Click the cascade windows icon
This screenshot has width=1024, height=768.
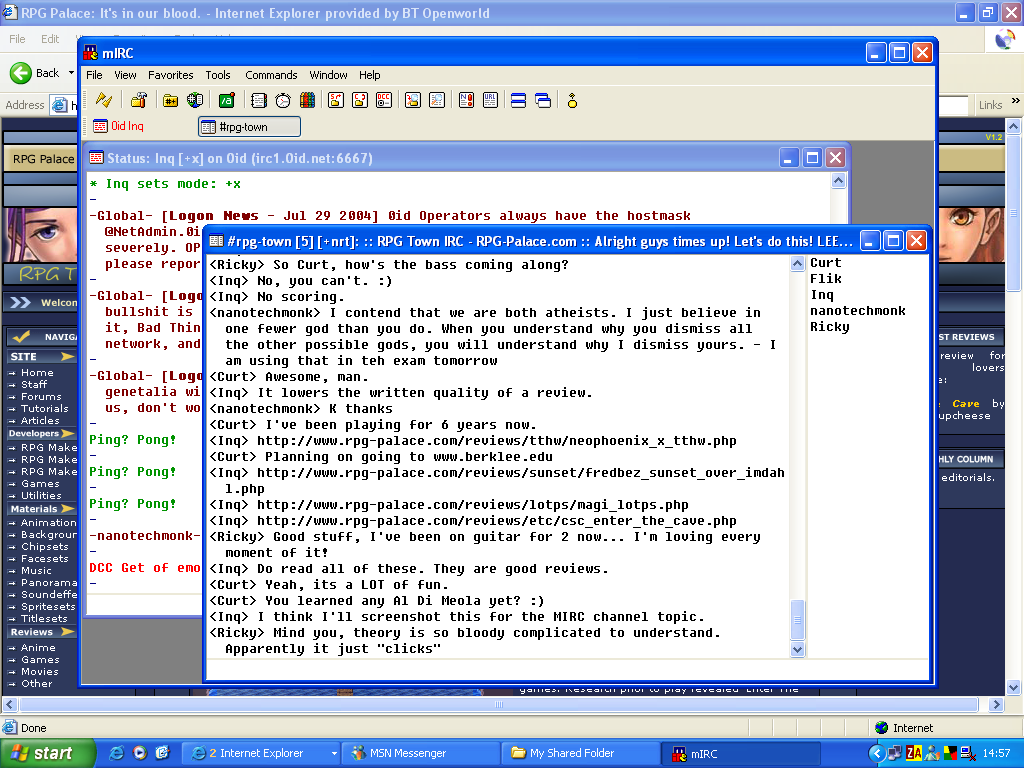543,100
